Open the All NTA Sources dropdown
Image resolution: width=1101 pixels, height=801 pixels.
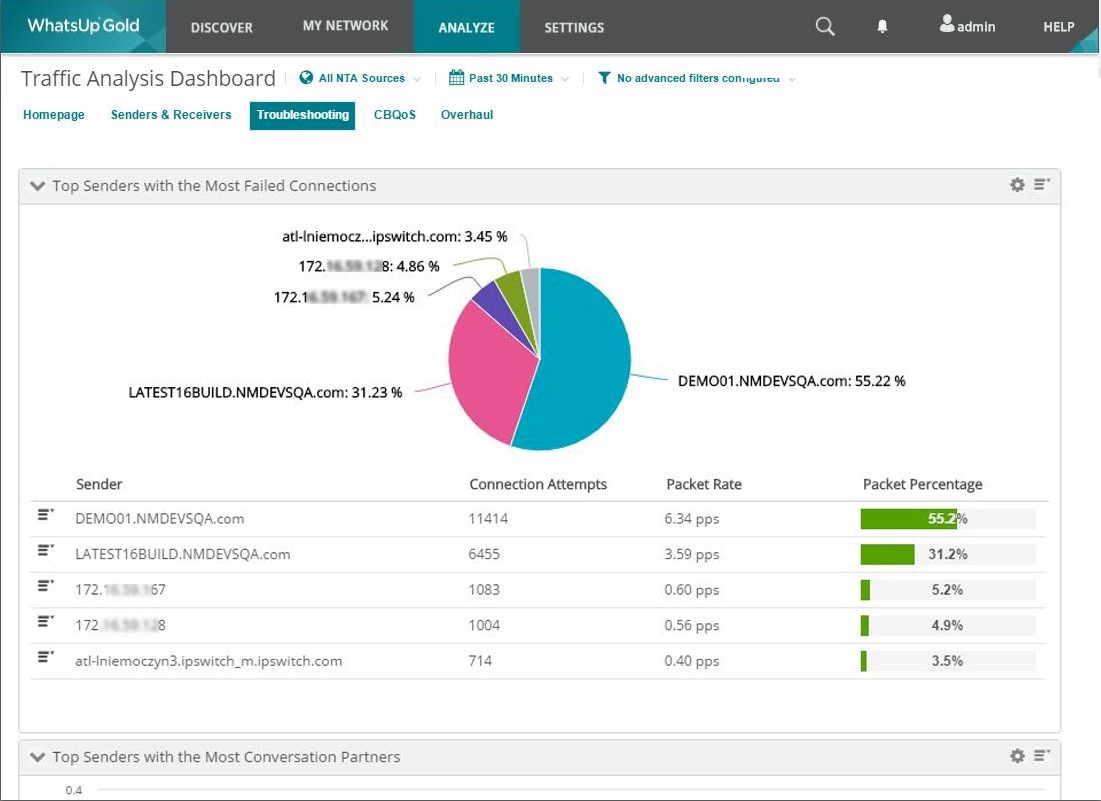point(355,77)
